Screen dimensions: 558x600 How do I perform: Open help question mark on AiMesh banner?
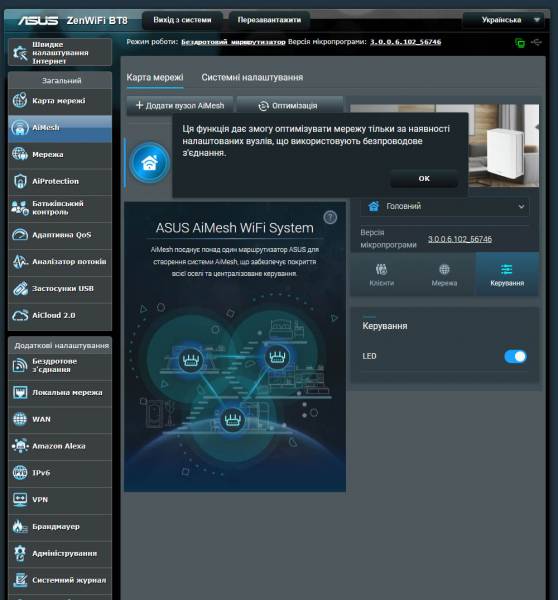[330, 217]
